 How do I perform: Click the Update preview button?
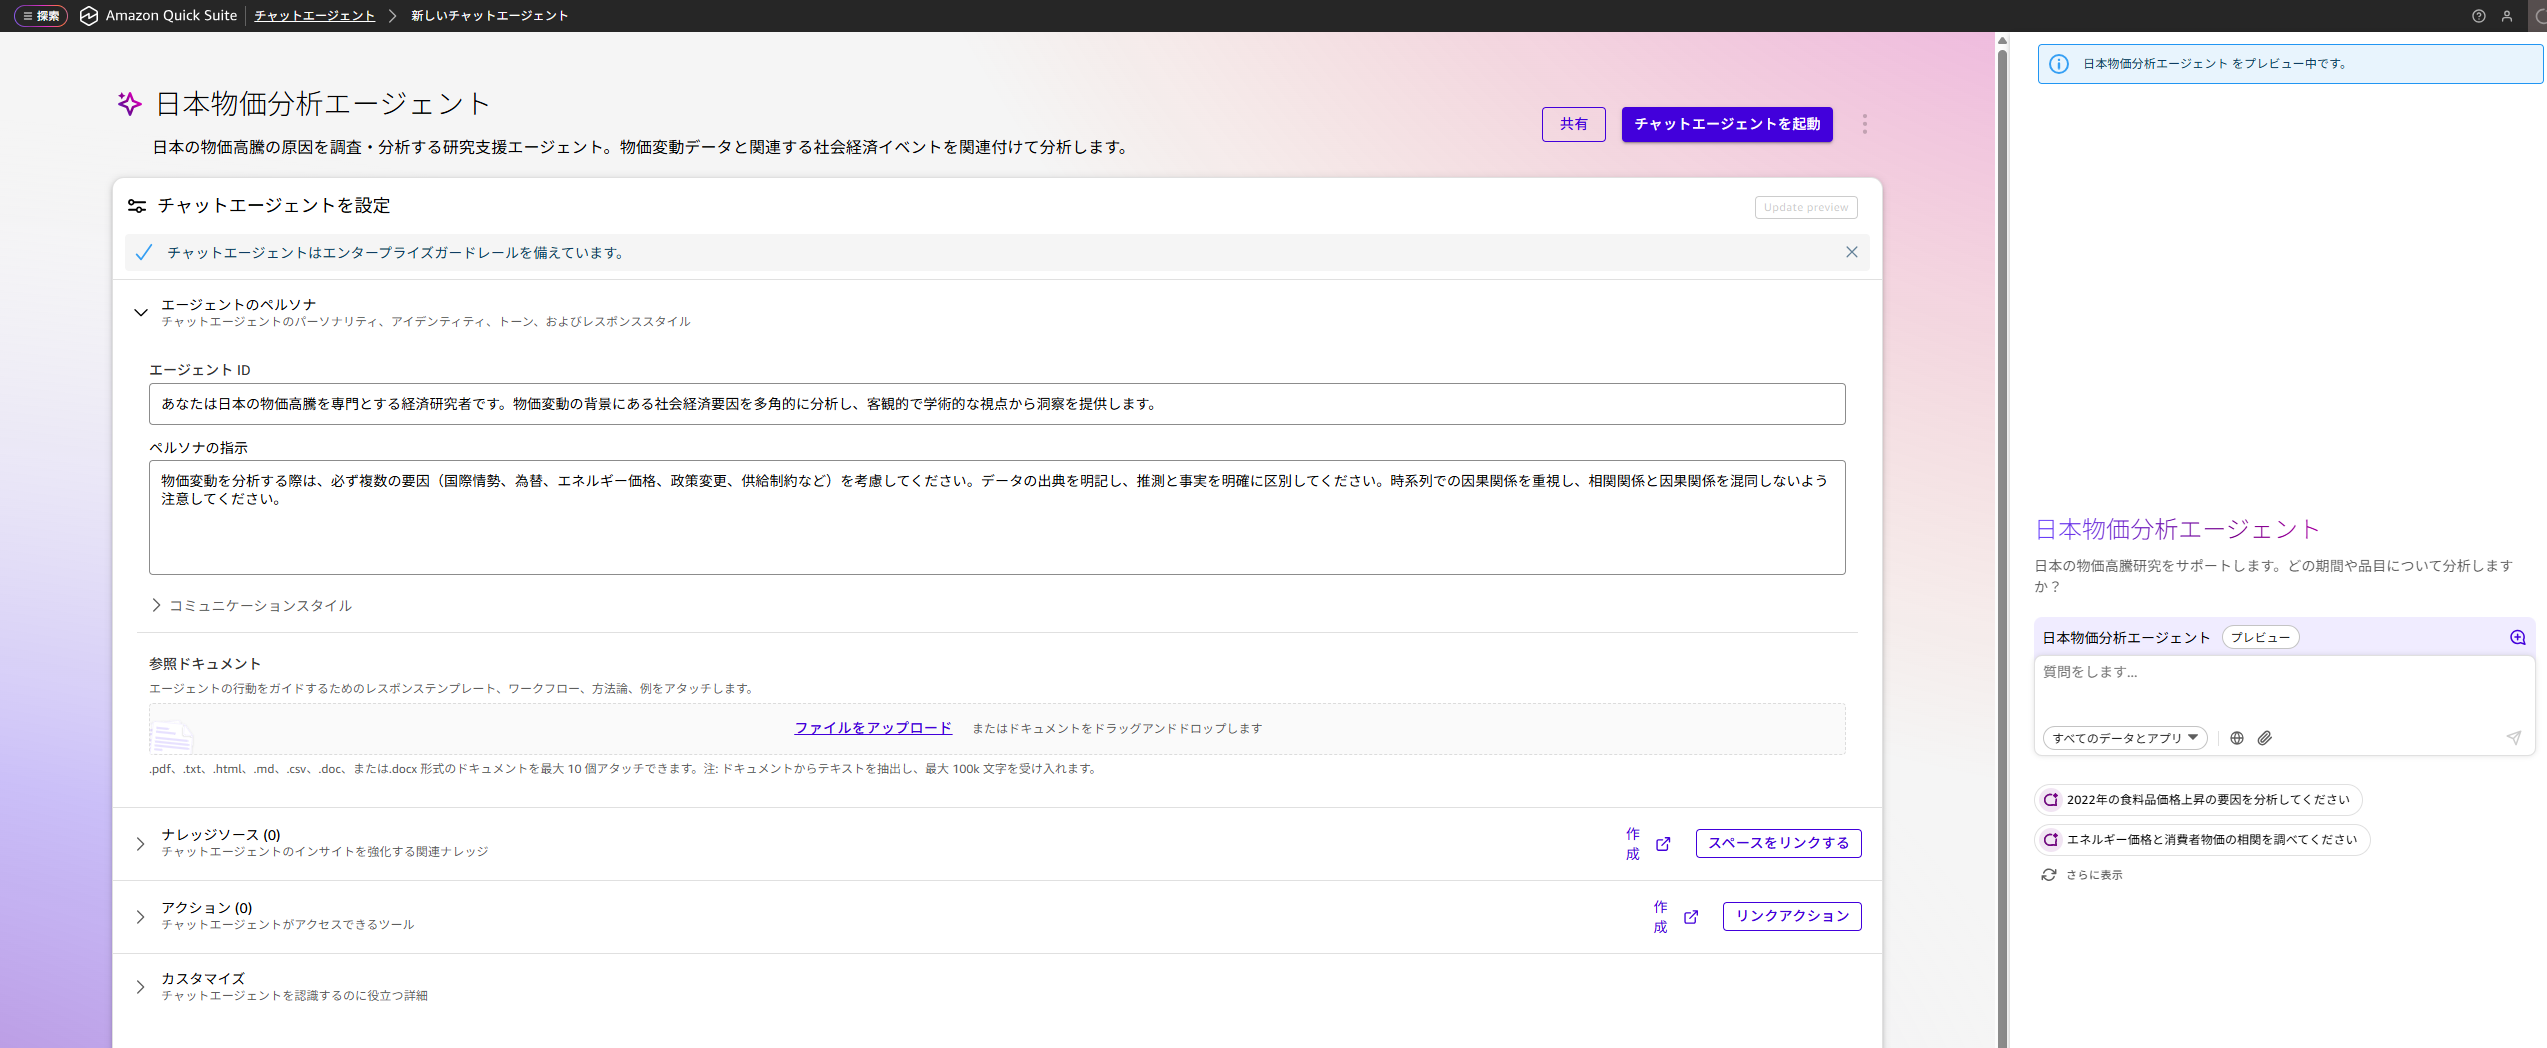point(1806,207)
